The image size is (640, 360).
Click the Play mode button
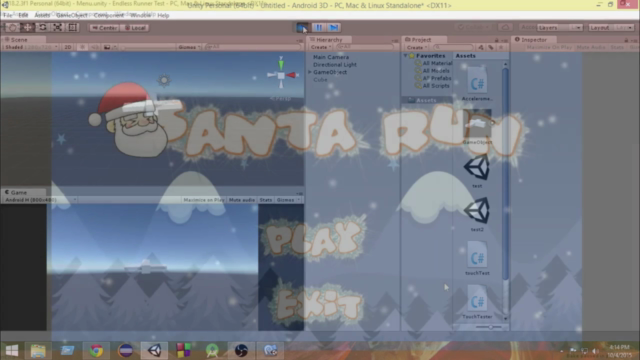coord(302,28)
